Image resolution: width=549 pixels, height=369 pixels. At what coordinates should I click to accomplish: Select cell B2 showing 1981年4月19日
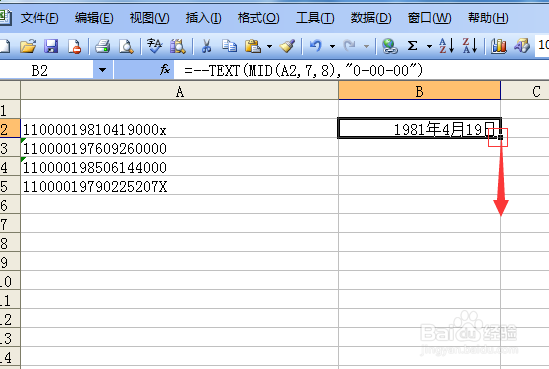(419, 128)
